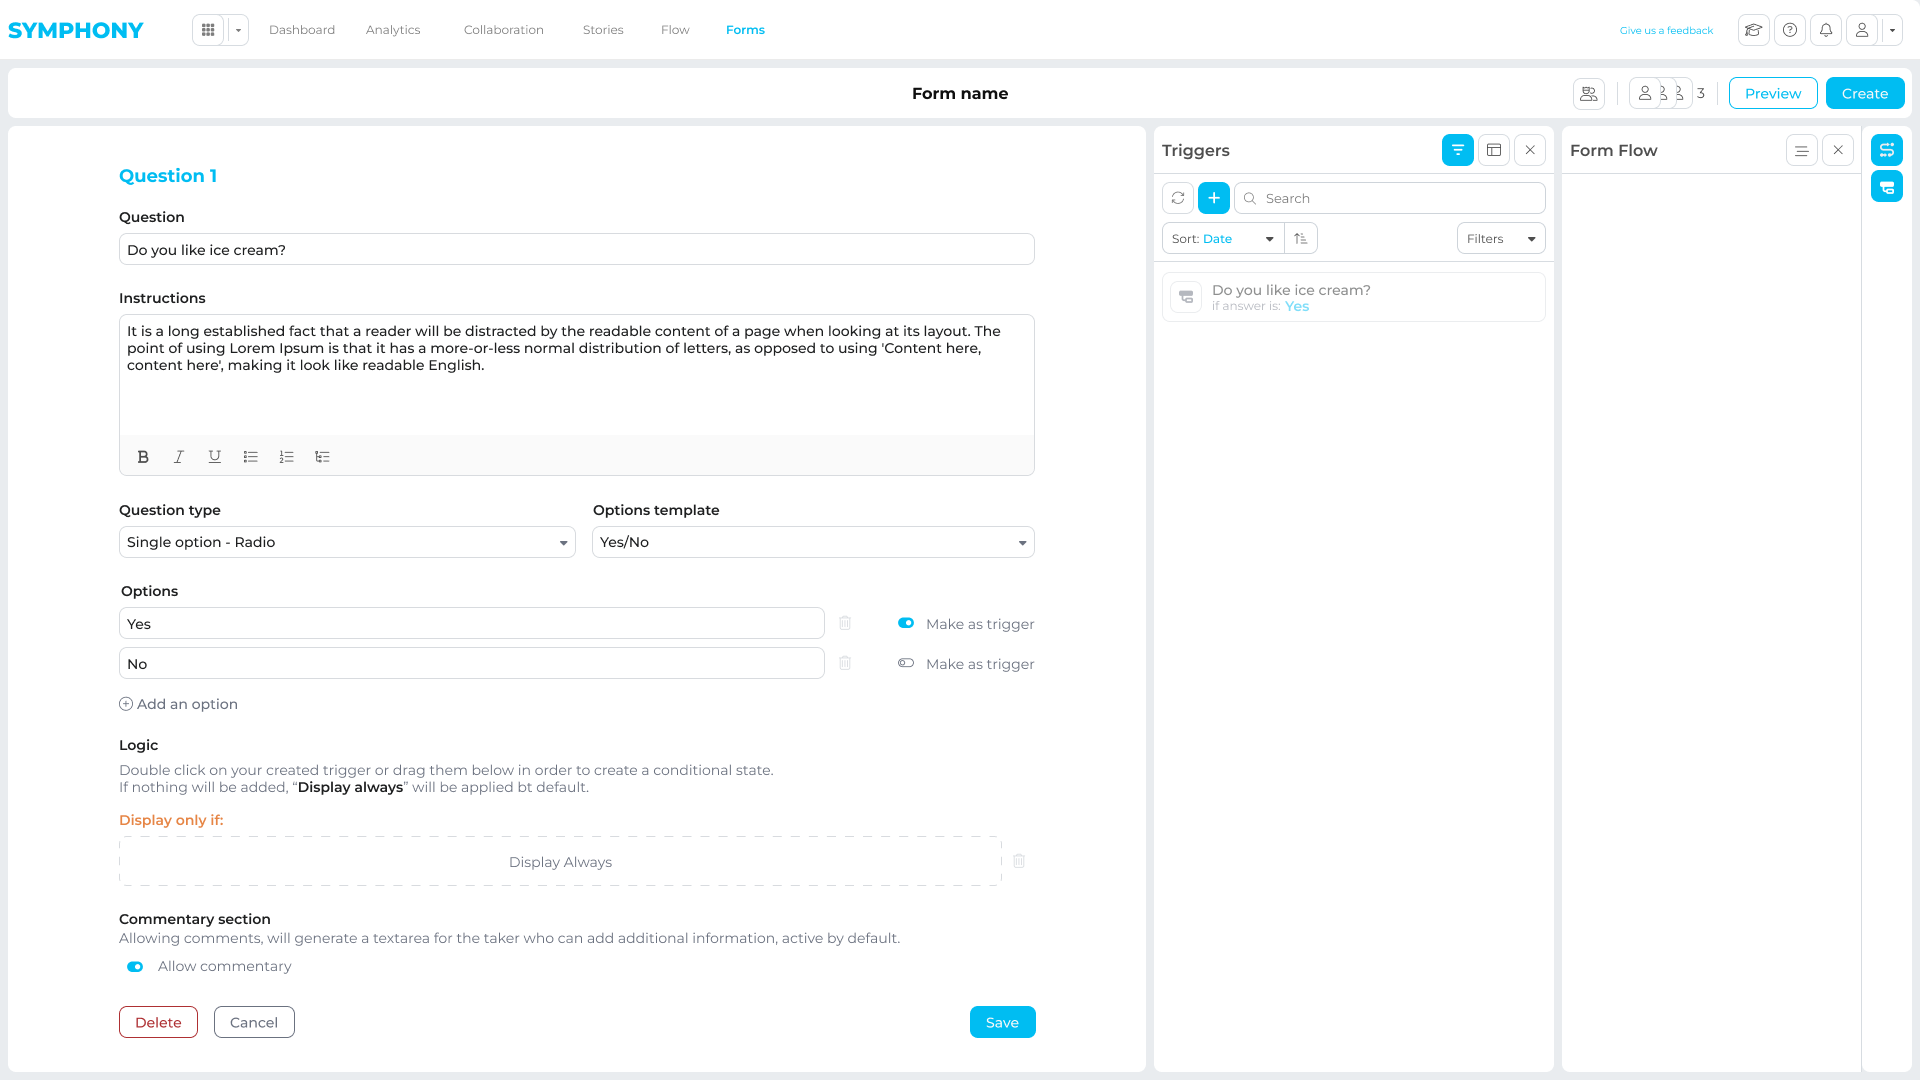Open the app grid launcher icon
1920x1080 pixels.
208,30
